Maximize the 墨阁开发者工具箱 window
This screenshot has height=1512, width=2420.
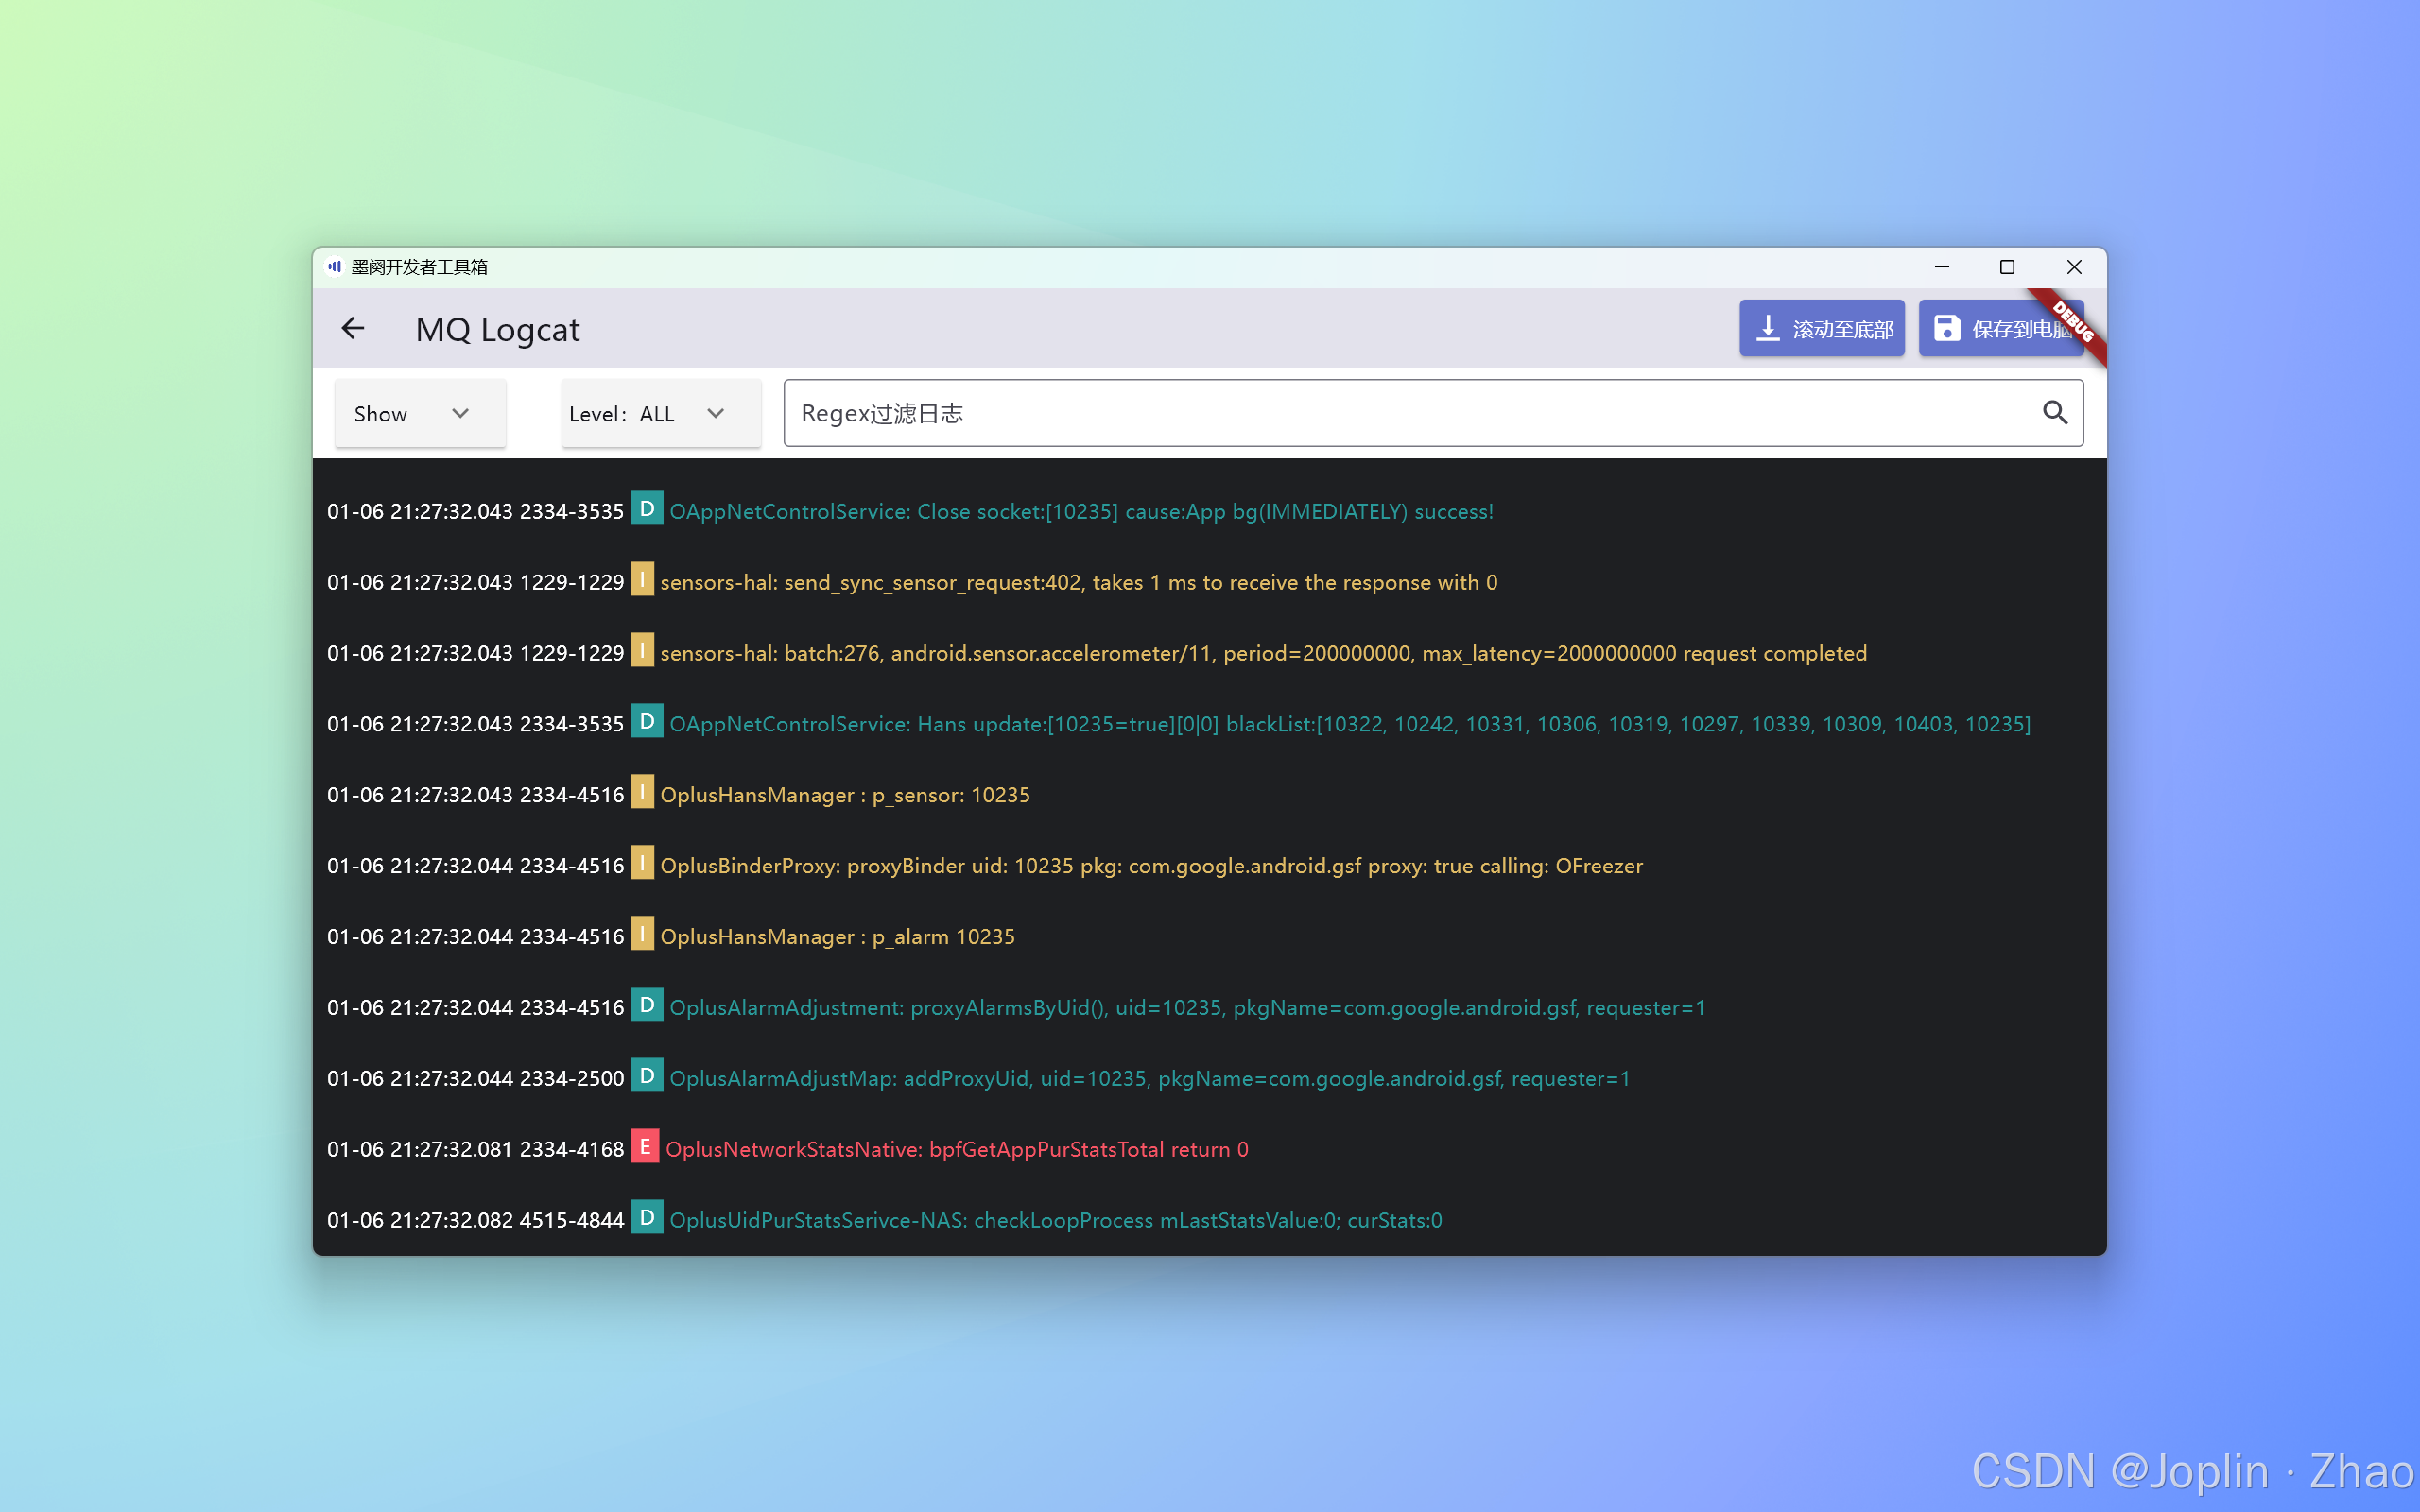tap(2006, 267)
